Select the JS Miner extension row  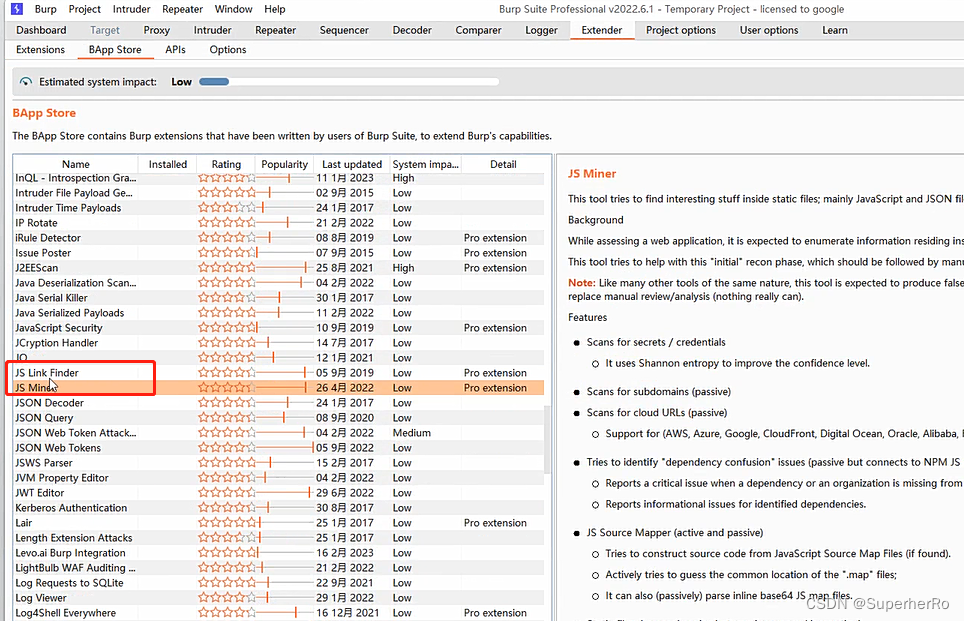point(279,388)
